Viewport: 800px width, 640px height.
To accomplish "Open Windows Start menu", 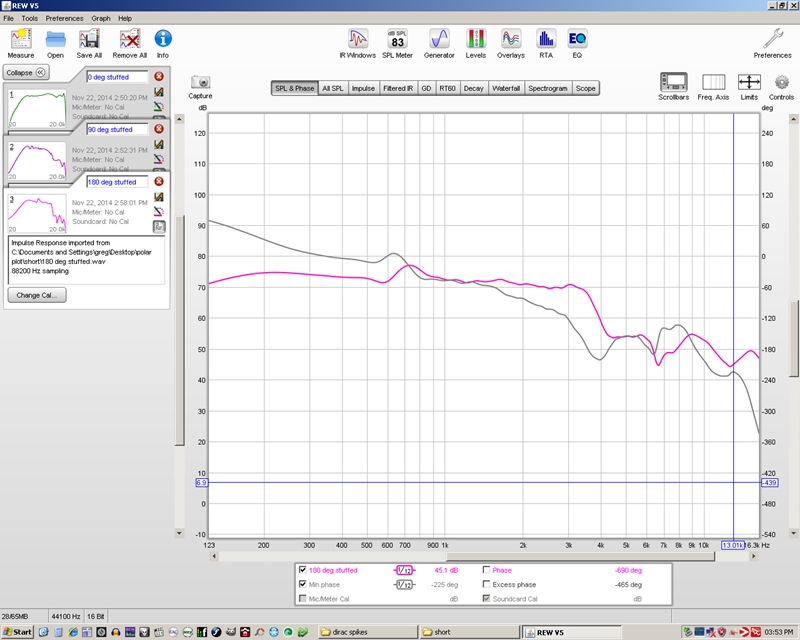I will coord(17,632).
